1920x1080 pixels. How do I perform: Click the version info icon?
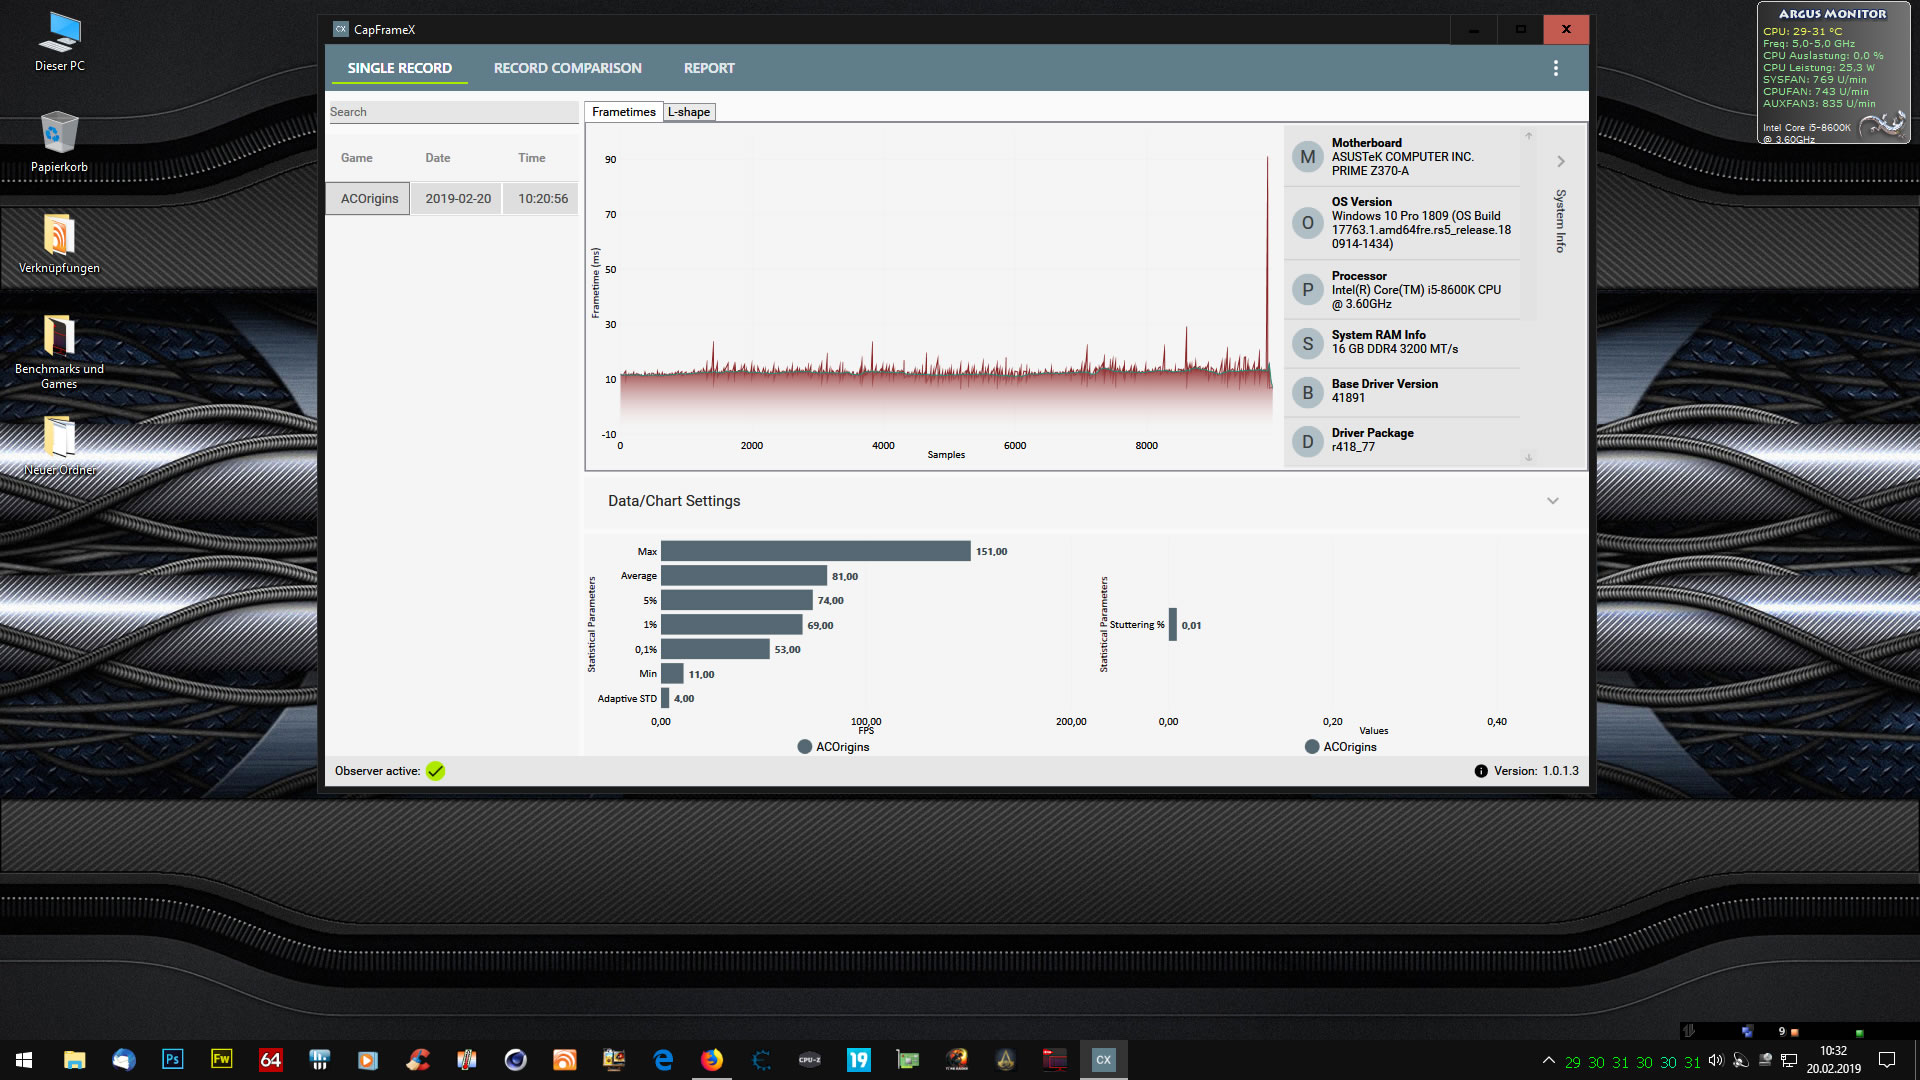1481,771
